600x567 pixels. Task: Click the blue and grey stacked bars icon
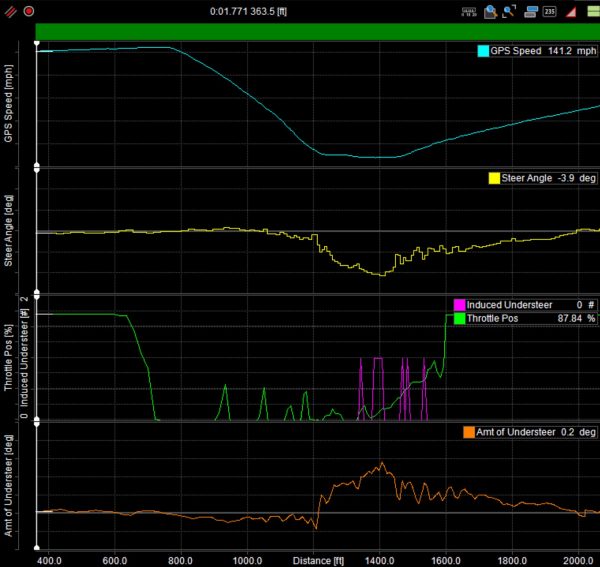click(x=530, y=11)
